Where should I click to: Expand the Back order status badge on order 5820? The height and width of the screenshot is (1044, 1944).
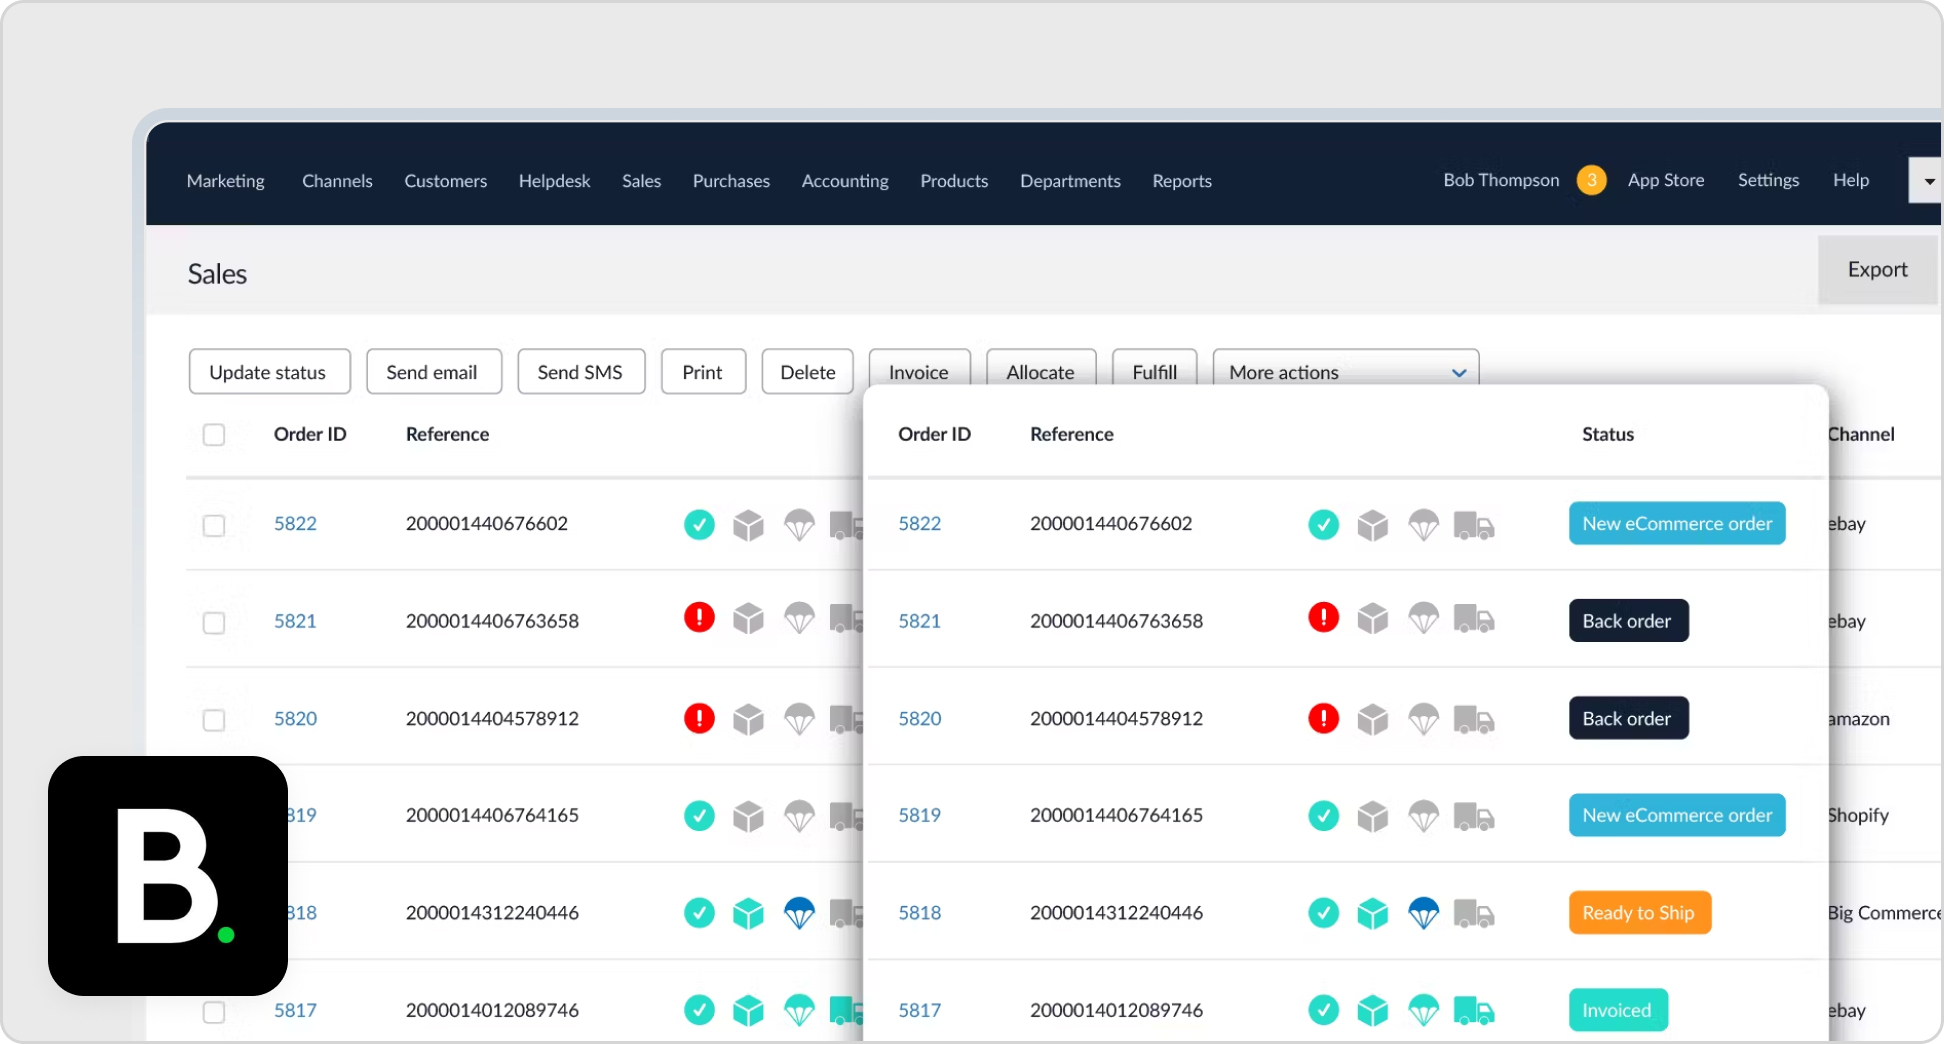(1628, 718)
